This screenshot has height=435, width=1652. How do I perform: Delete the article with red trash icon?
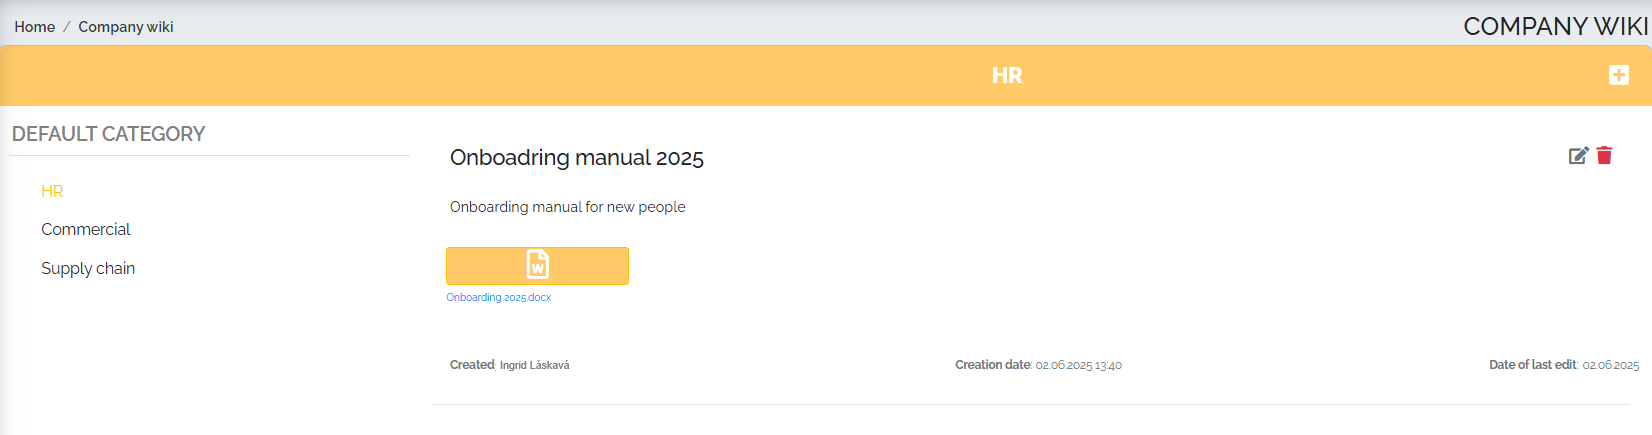point(1604,155)
